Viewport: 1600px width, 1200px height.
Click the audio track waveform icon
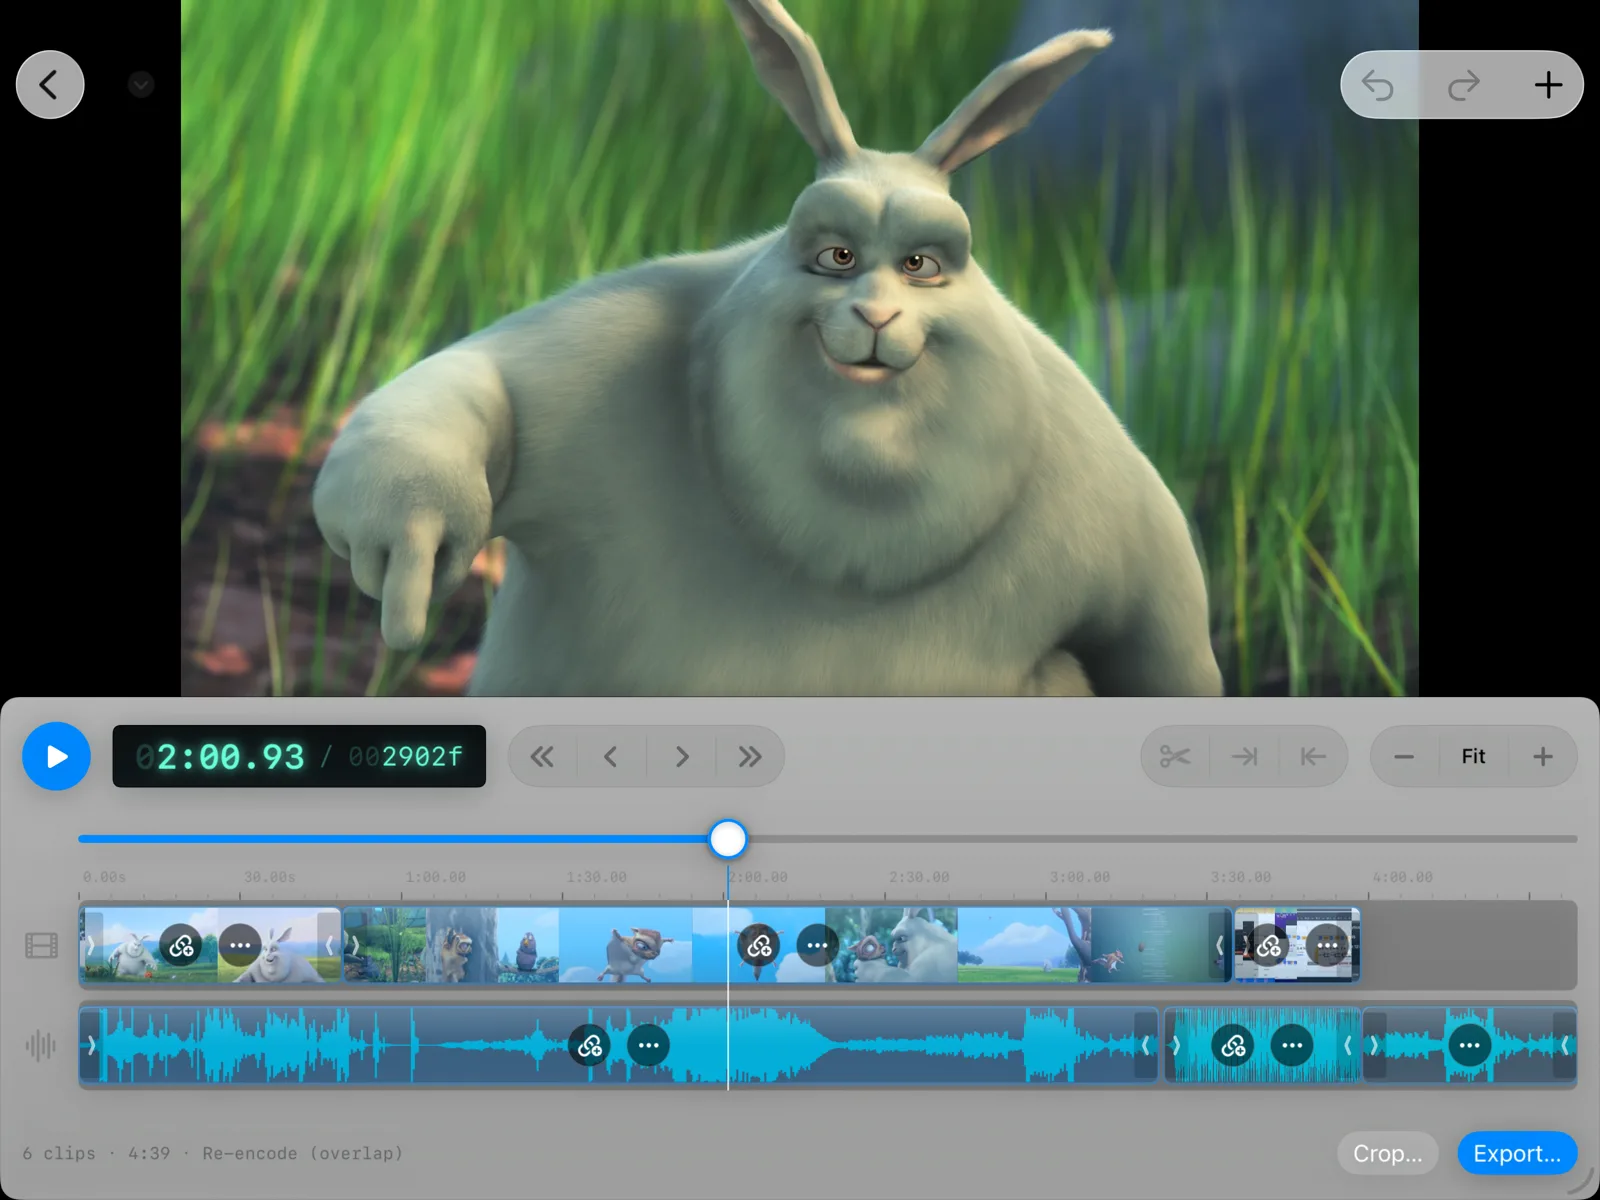coord(41,1046)
